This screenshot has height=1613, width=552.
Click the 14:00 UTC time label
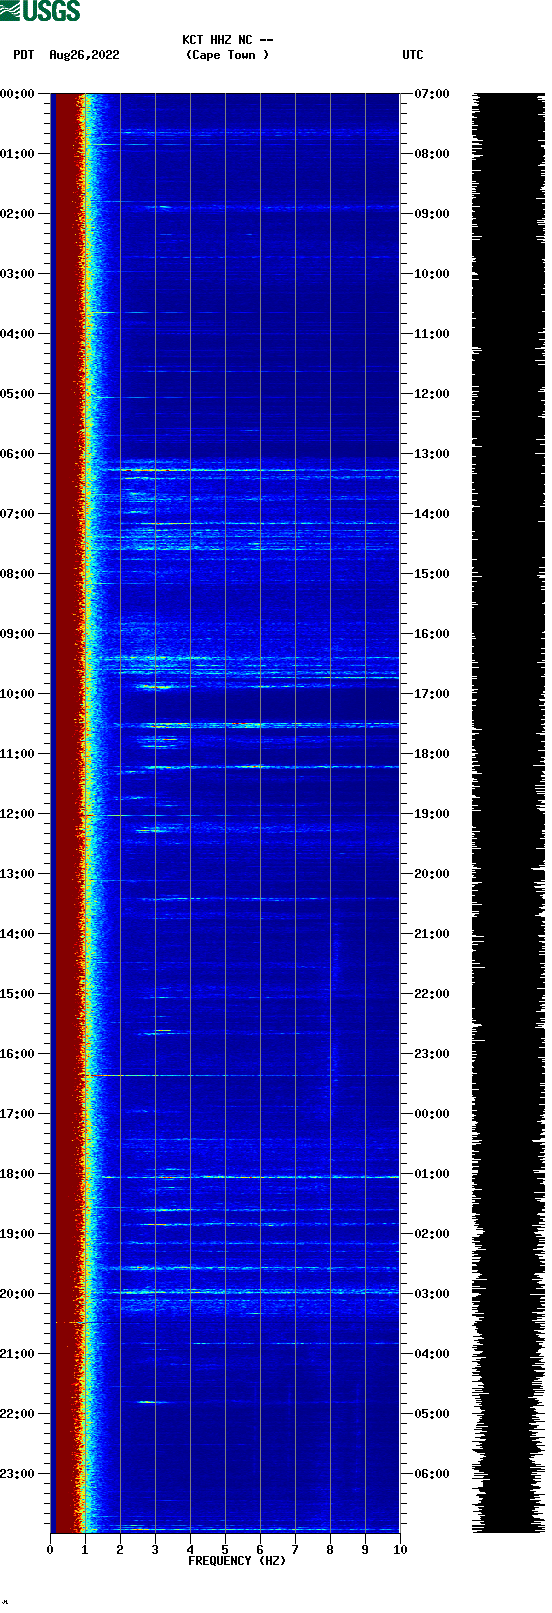click(432, 514)
